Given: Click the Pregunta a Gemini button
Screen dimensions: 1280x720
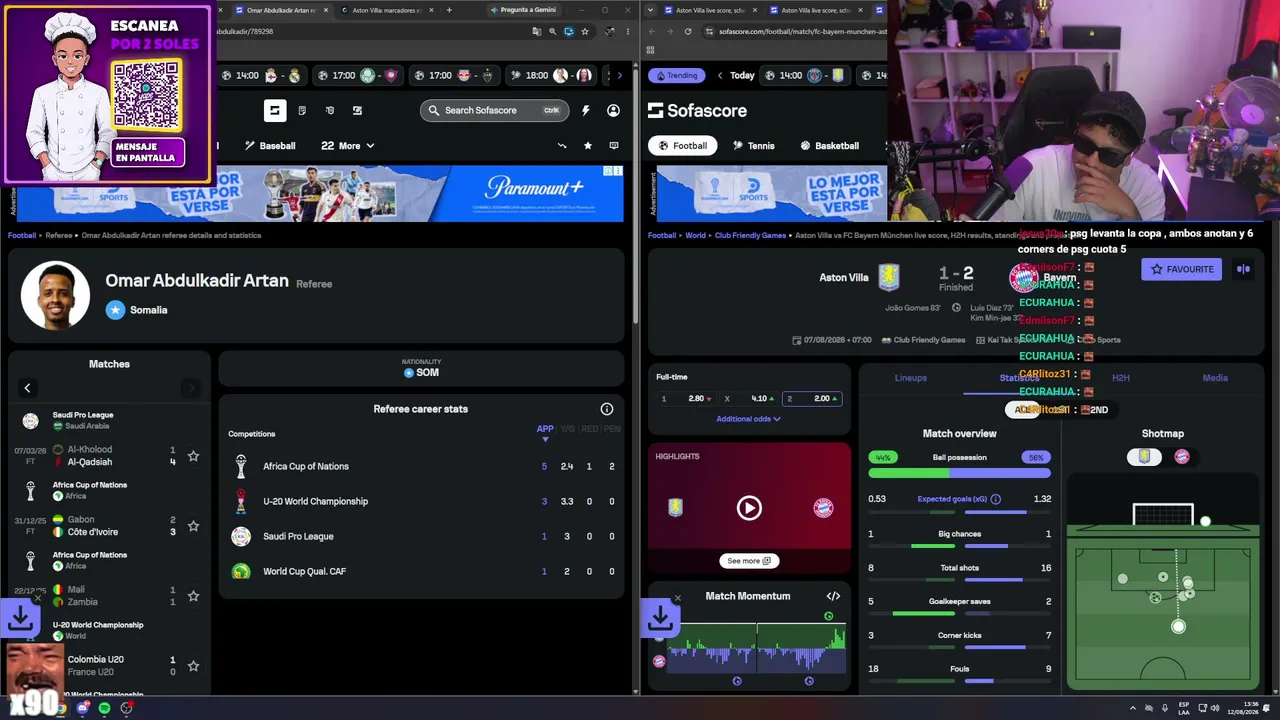Looking at the screenshot, I should (523, 10).
